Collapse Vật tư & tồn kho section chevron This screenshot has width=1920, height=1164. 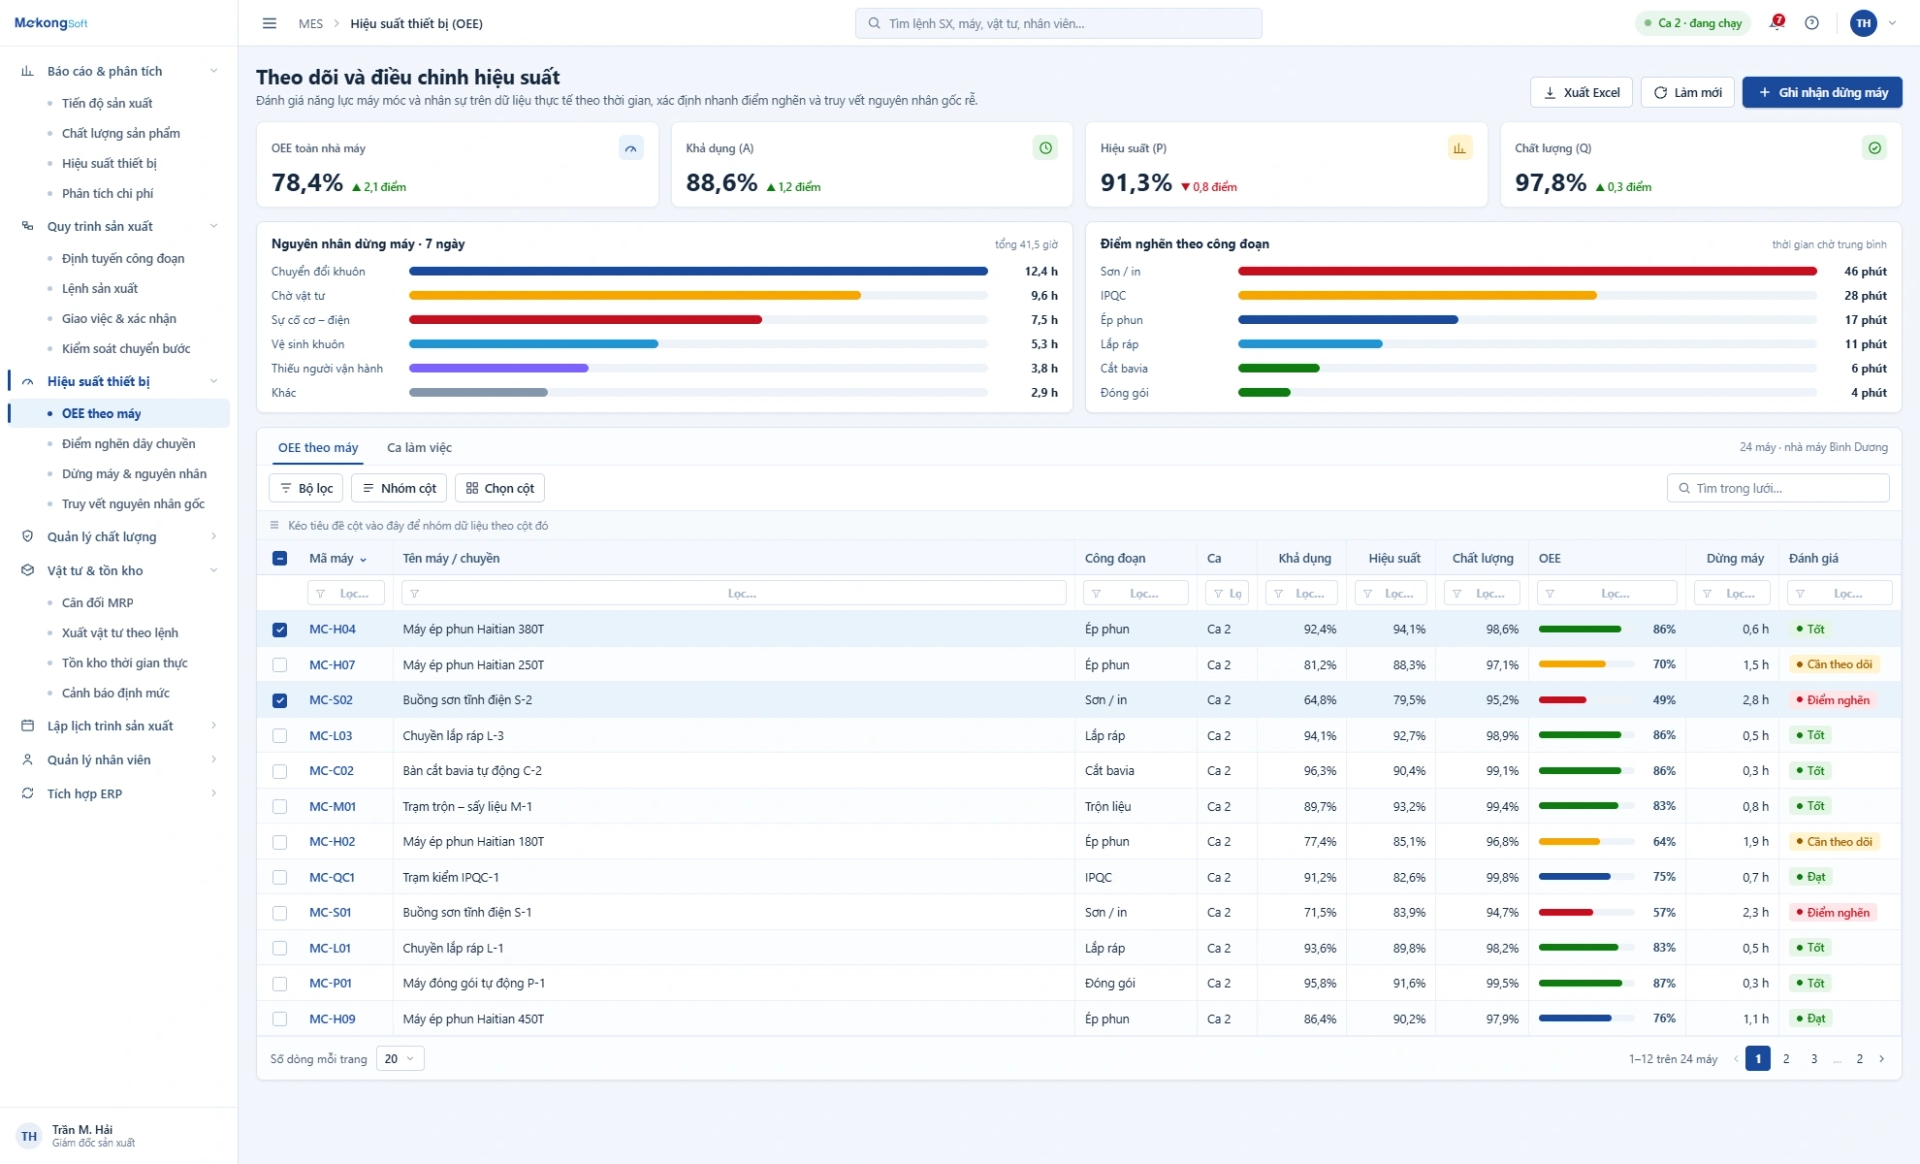[213, 570]
